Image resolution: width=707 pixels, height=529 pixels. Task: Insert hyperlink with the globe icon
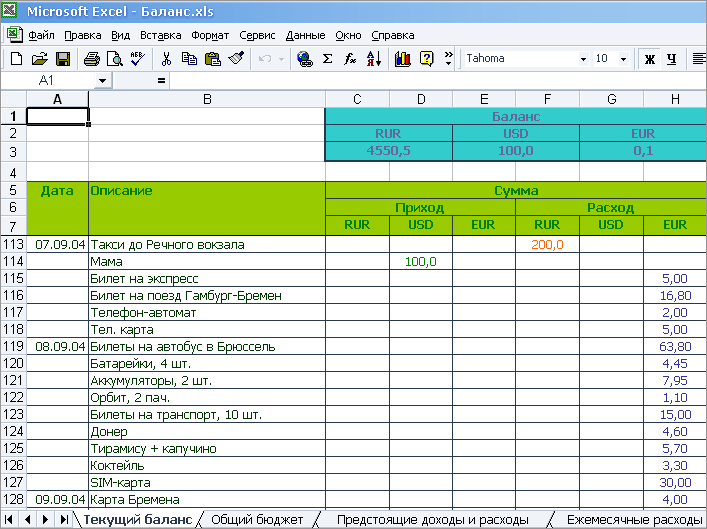coord(305,59)
